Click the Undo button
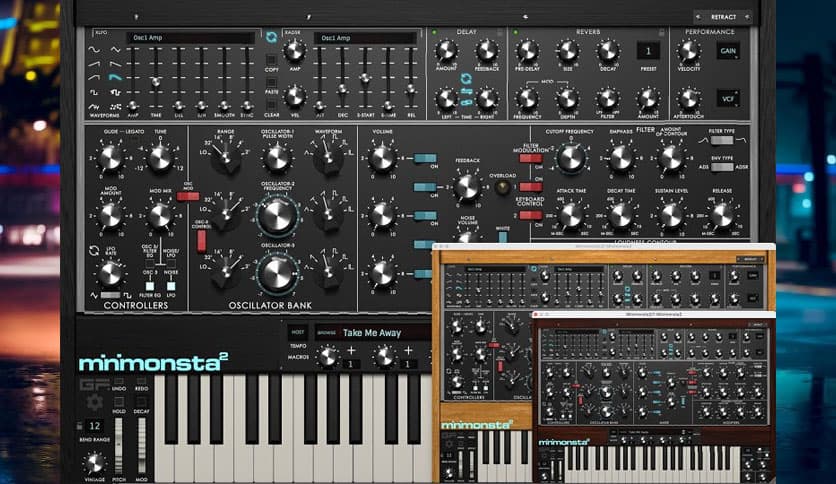836x484 pixels. click(119, 381)
